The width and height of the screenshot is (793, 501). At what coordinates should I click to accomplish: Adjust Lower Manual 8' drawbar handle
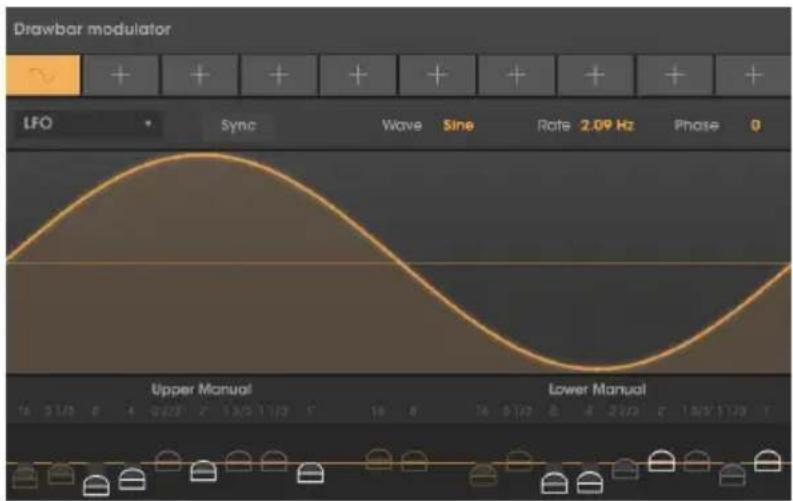(x=554, y=483)
